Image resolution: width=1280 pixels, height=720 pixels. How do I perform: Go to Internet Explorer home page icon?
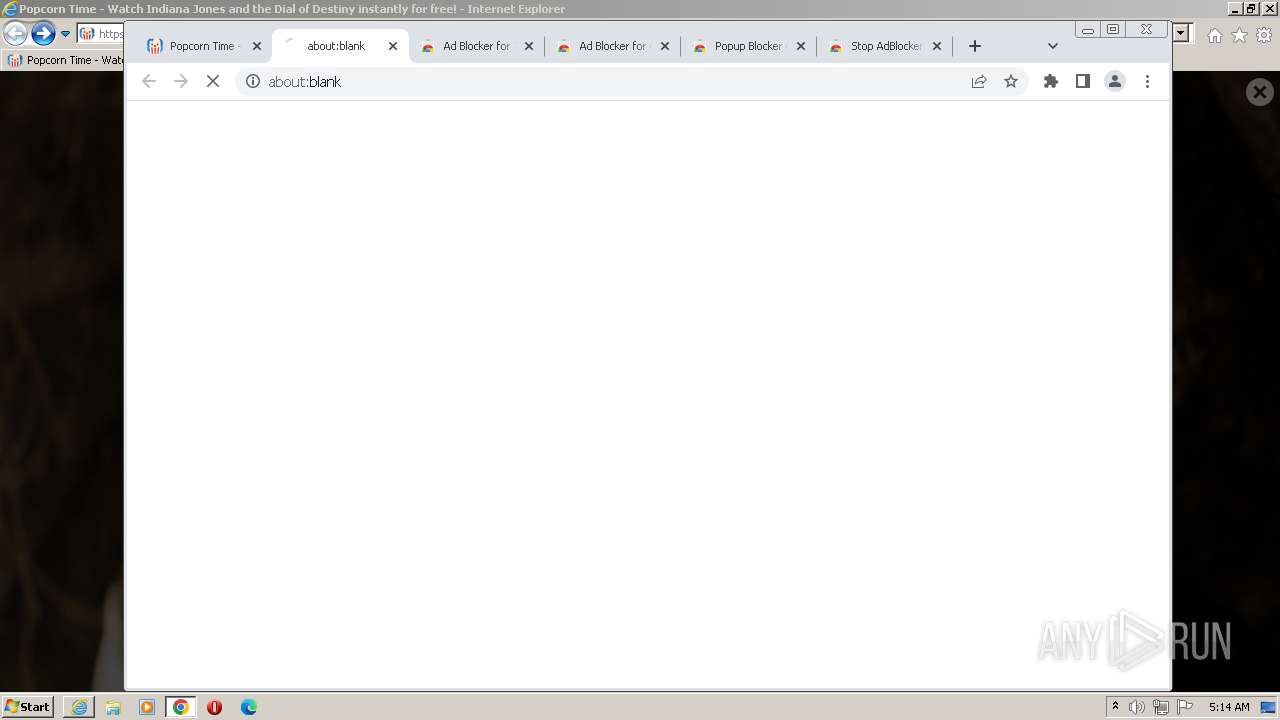point(1214,35)
